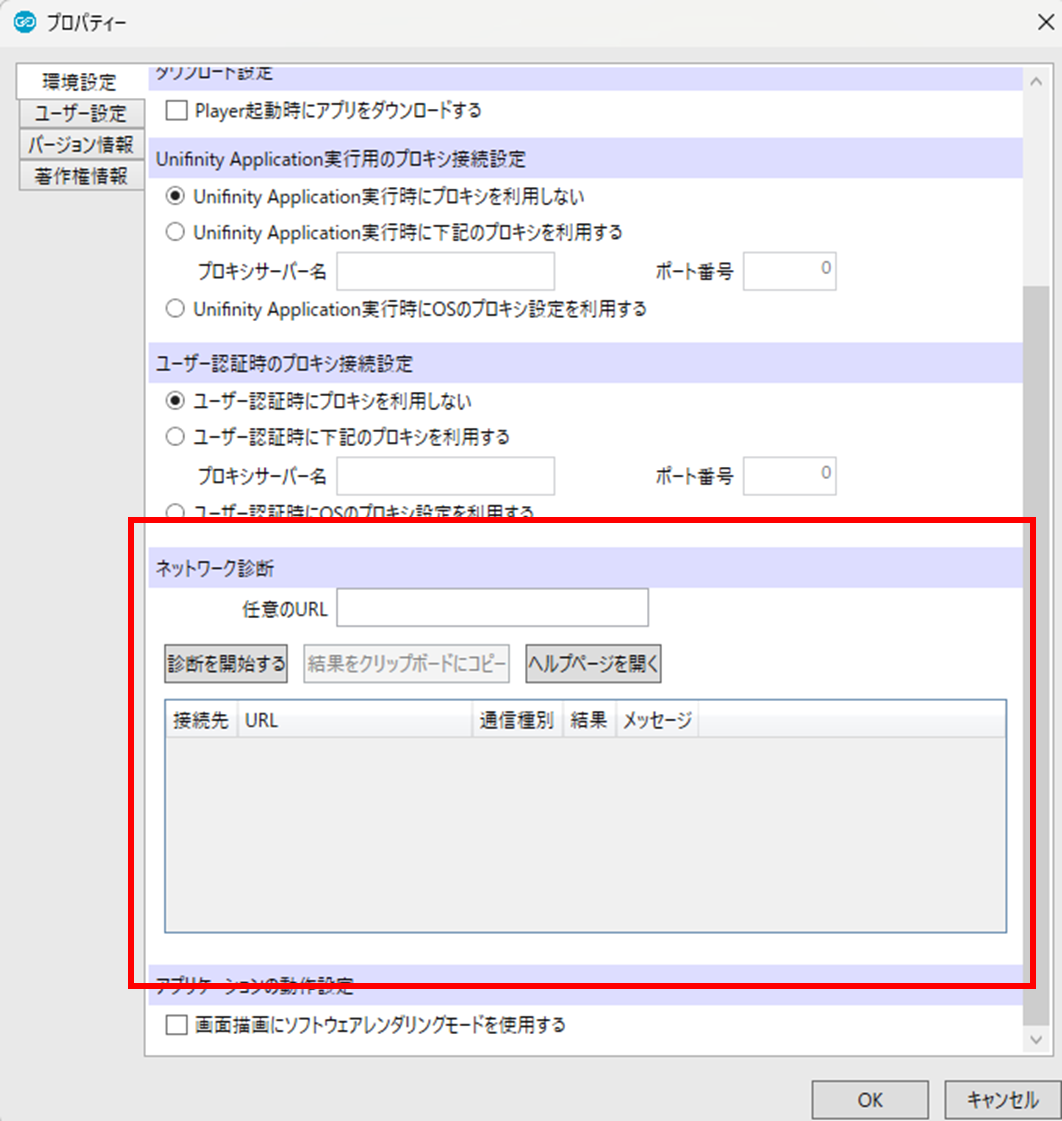Click the scrollbar down arrow
Viewport: 1062px width, 1121px height.
[x=1037, y=1041]
